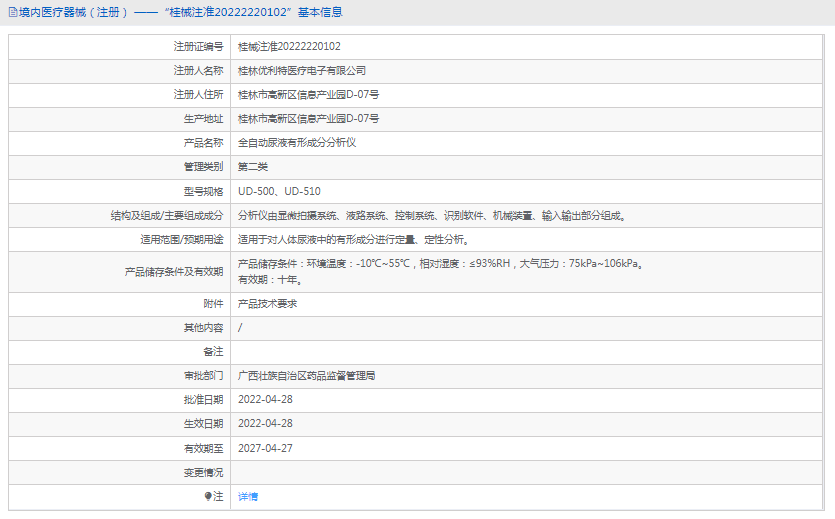This screenshot has width=835, height=519.
Task: Click the 注册证编号 label cell
Action: click(198, 47)
